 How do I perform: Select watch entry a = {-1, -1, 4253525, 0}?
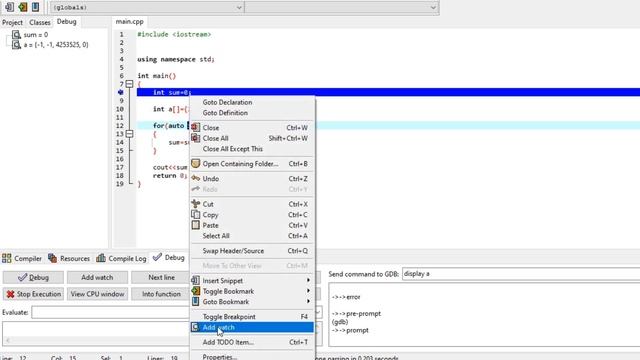pos(56,45)
